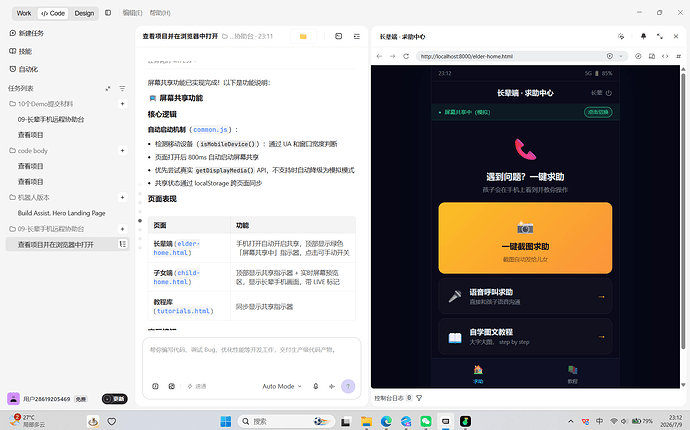Click the 点击切换 pill button
Image resolution: width=690 pixels, height=430 pixels.
pos(598,112)
